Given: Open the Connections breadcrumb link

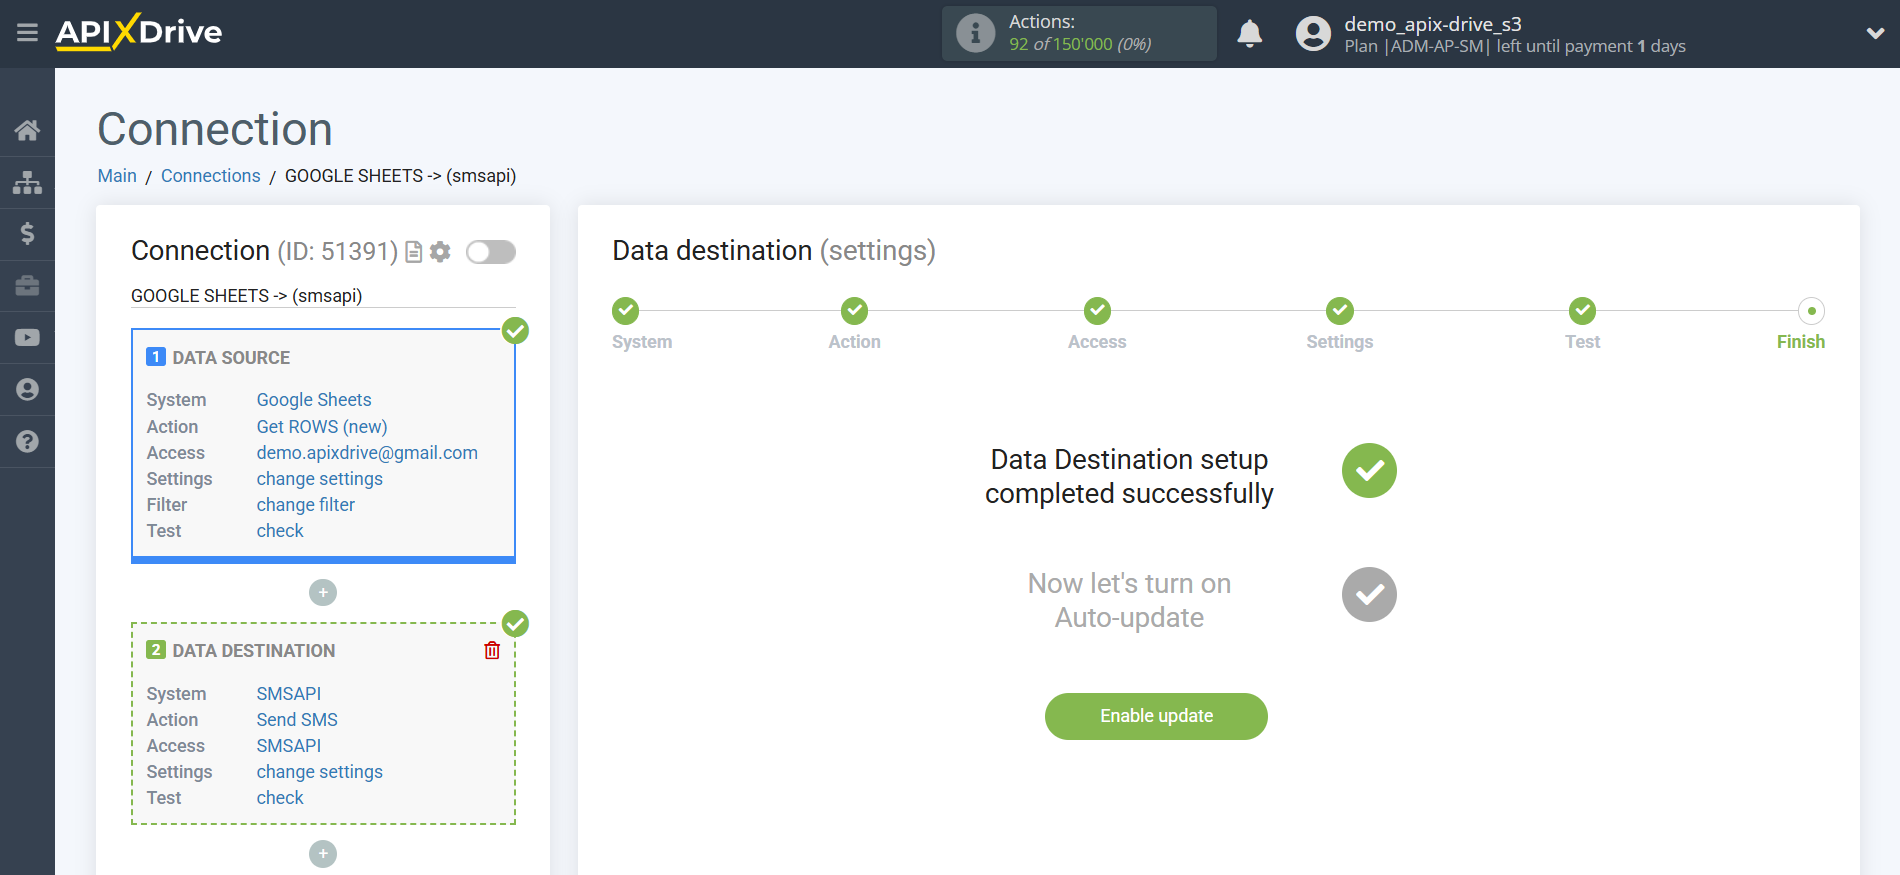Looking at the screenshot, I should click(x=211, y=176).
